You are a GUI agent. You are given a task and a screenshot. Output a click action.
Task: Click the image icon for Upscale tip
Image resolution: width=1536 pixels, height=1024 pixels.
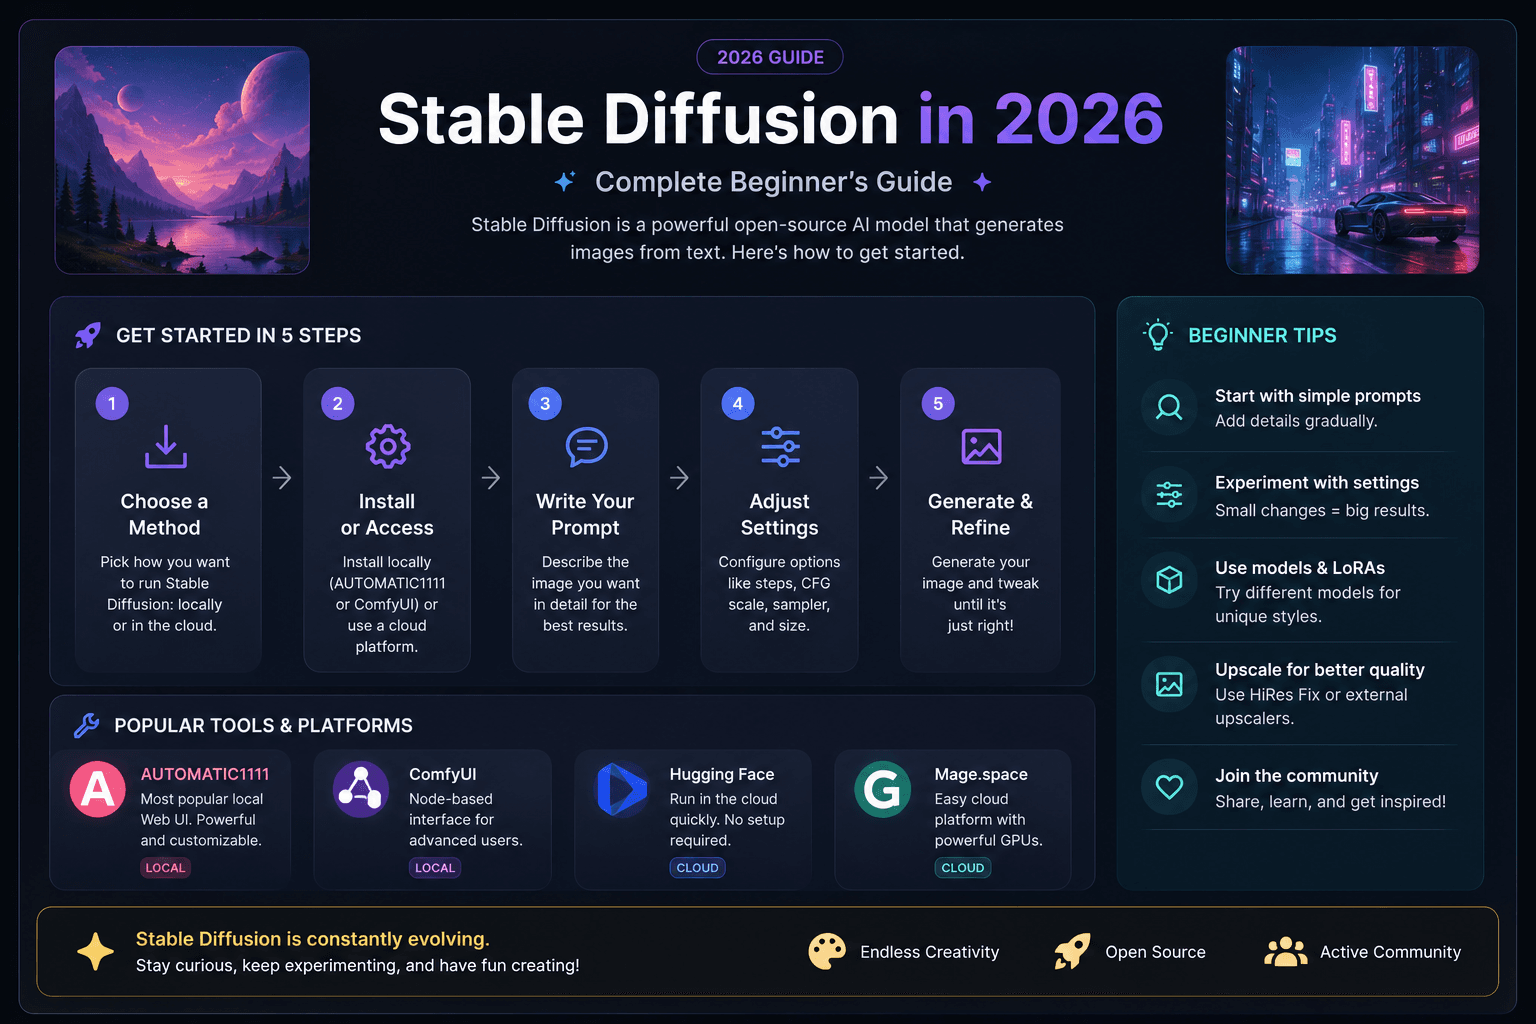[1169, 684]
